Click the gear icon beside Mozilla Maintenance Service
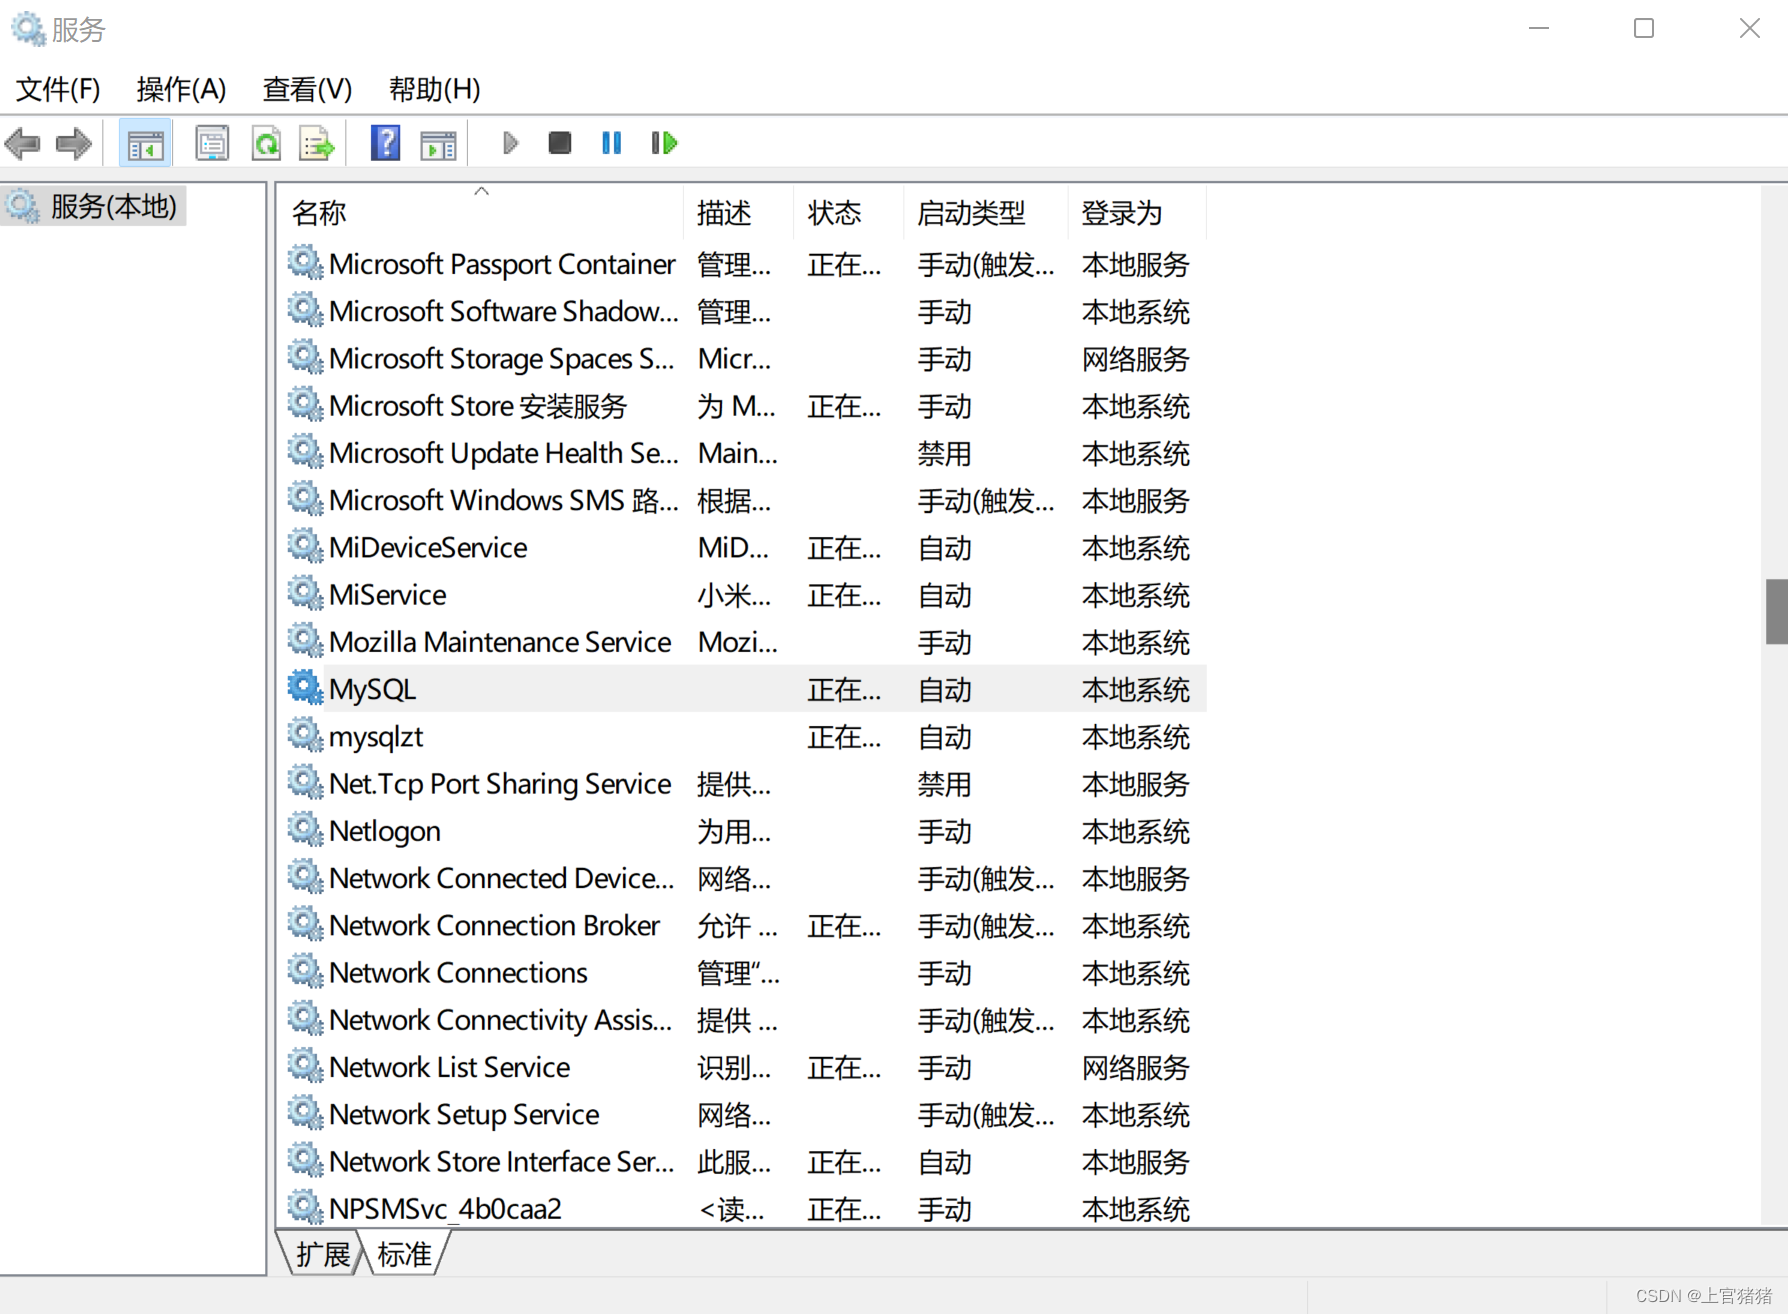Image resolution: width=1788 pixels, height=1314 pixels. pos(305,640)
